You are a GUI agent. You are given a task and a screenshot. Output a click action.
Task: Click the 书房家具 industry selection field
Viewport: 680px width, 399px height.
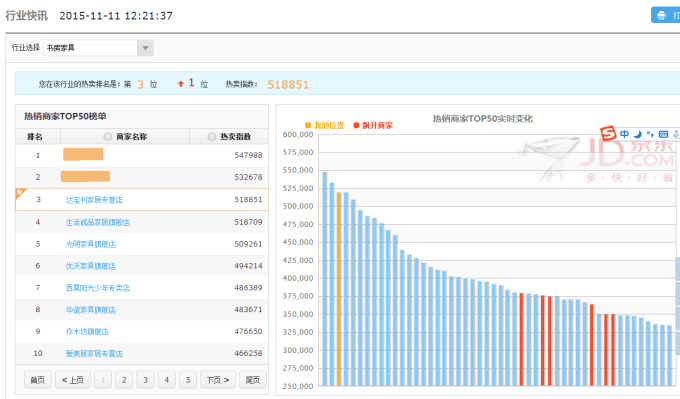[90, 48]
